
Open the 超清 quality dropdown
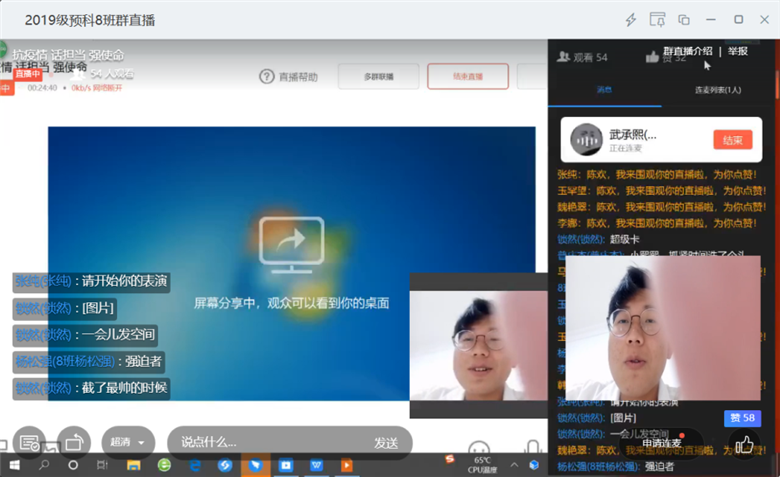click(x=128, y=442)
